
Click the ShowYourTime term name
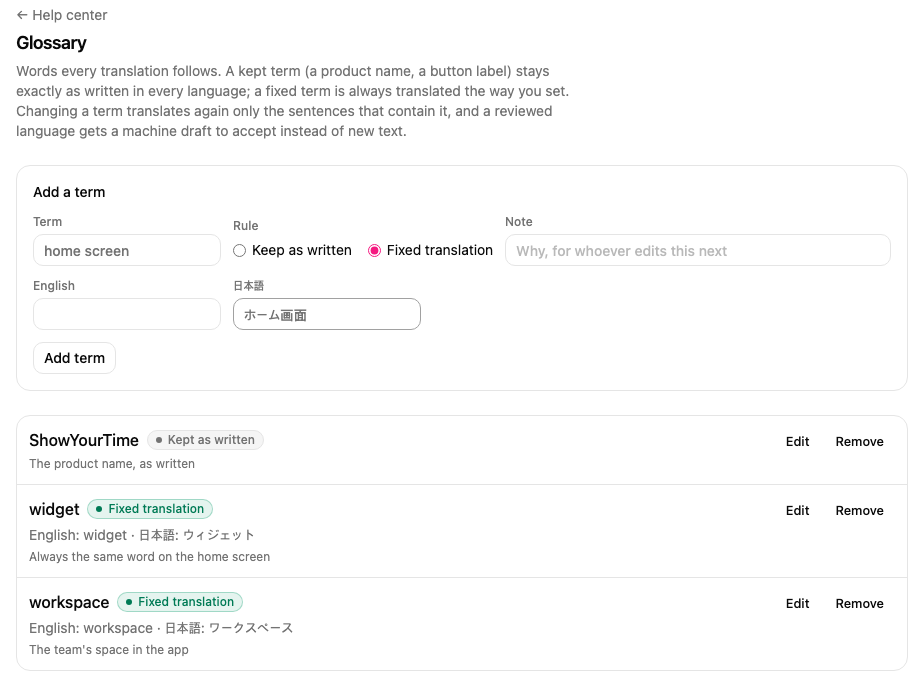point(84,441)
